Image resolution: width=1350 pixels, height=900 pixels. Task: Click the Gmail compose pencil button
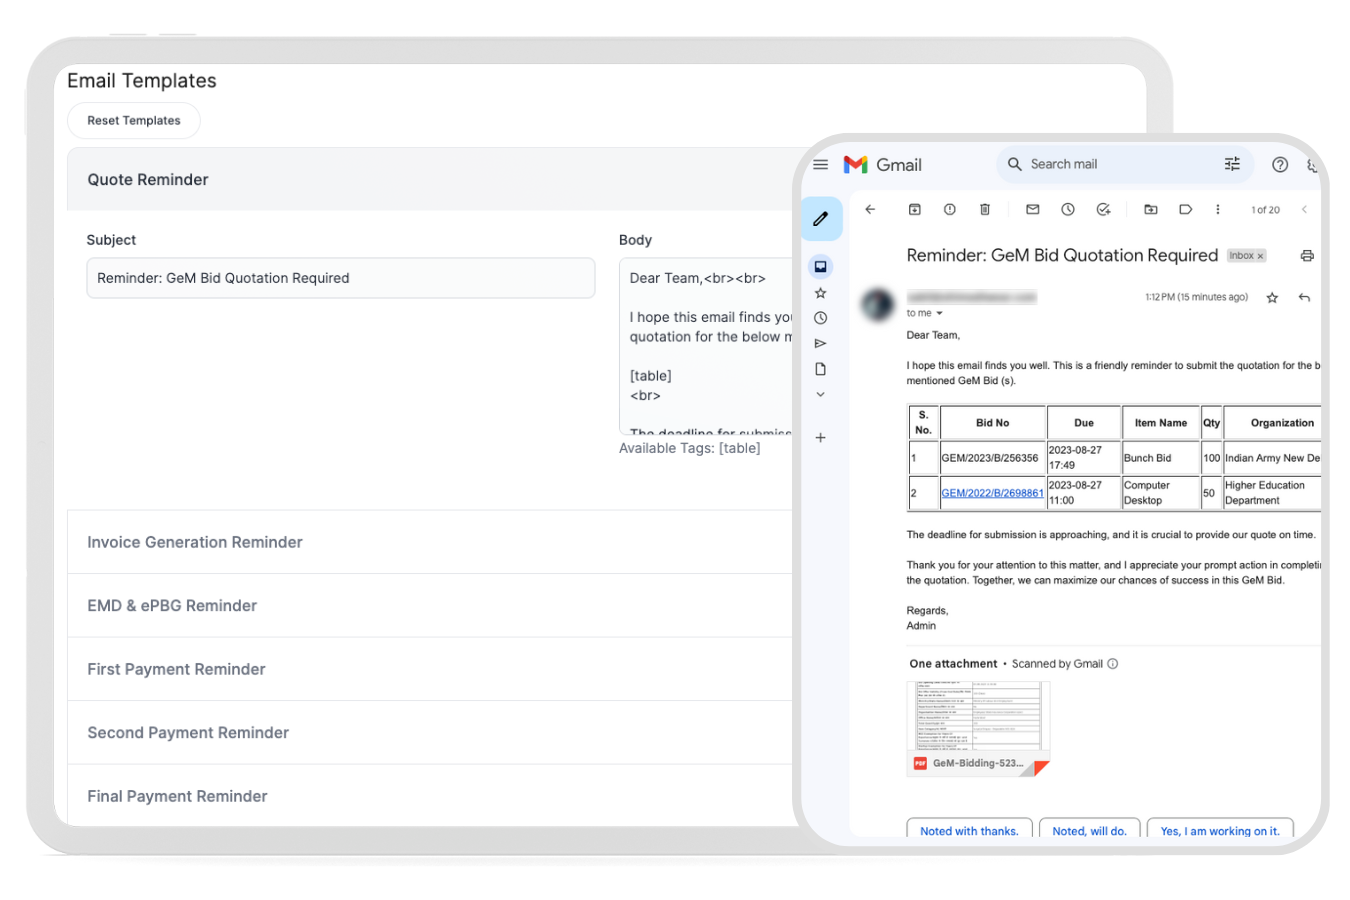coord(821,218)
